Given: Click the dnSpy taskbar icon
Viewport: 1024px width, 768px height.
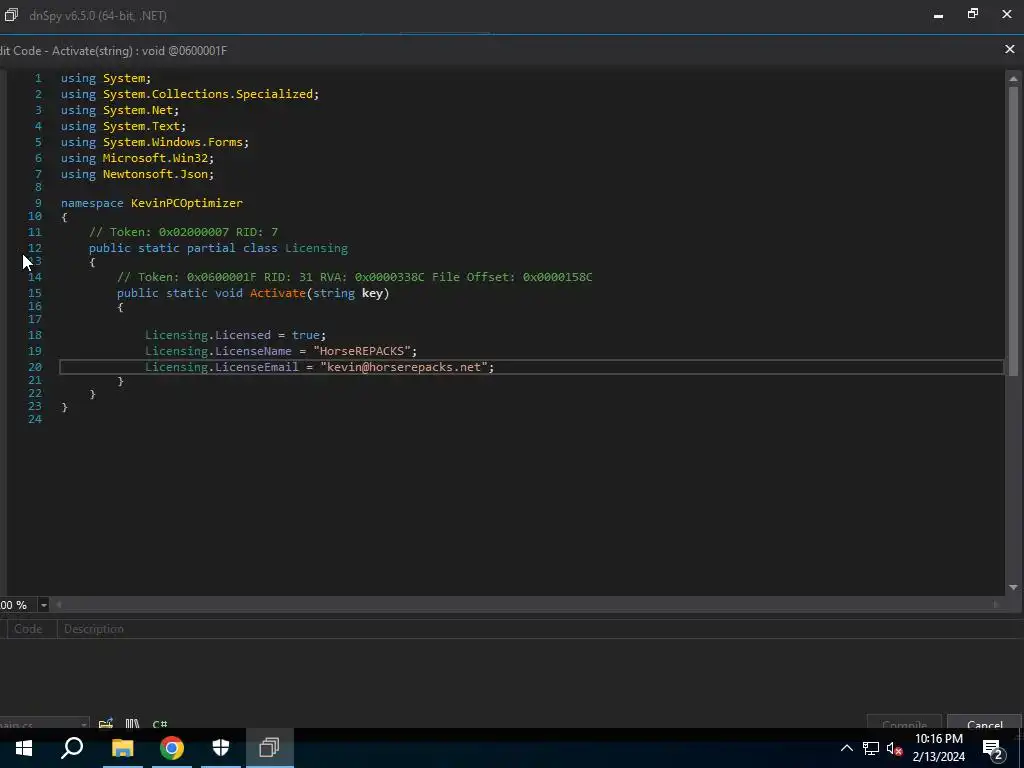Looking at the screenshot, I should (270, 748).
